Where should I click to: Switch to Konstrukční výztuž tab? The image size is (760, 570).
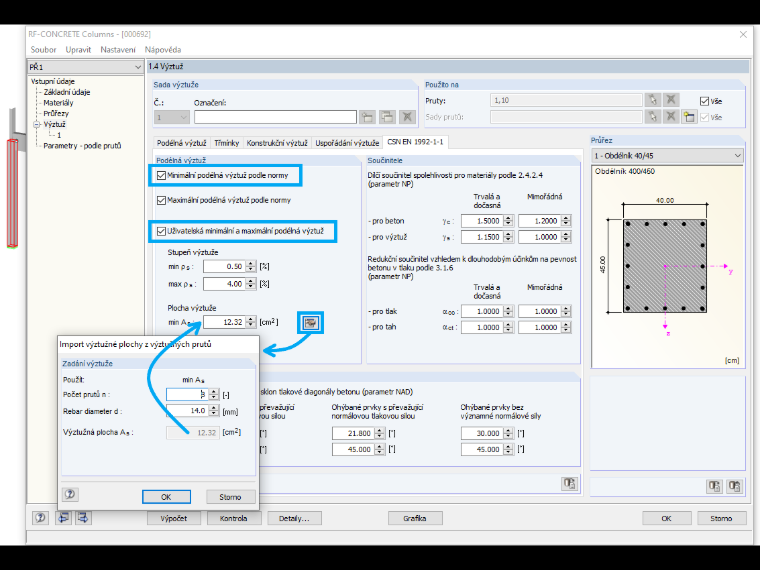click(x=277, y=143)
